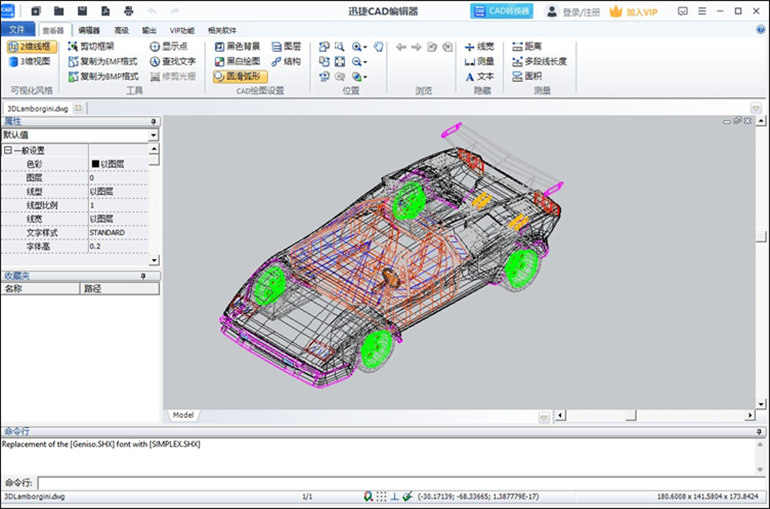Toggle 线宽 line width display
Image resolution: width=770 pixels, height=509 pixels.
(479, 47)
